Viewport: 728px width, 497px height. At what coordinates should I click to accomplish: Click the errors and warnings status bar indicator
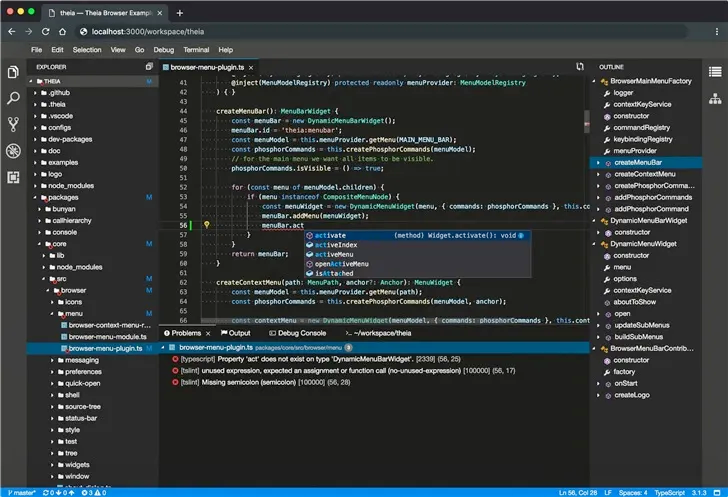coord(94,492)
